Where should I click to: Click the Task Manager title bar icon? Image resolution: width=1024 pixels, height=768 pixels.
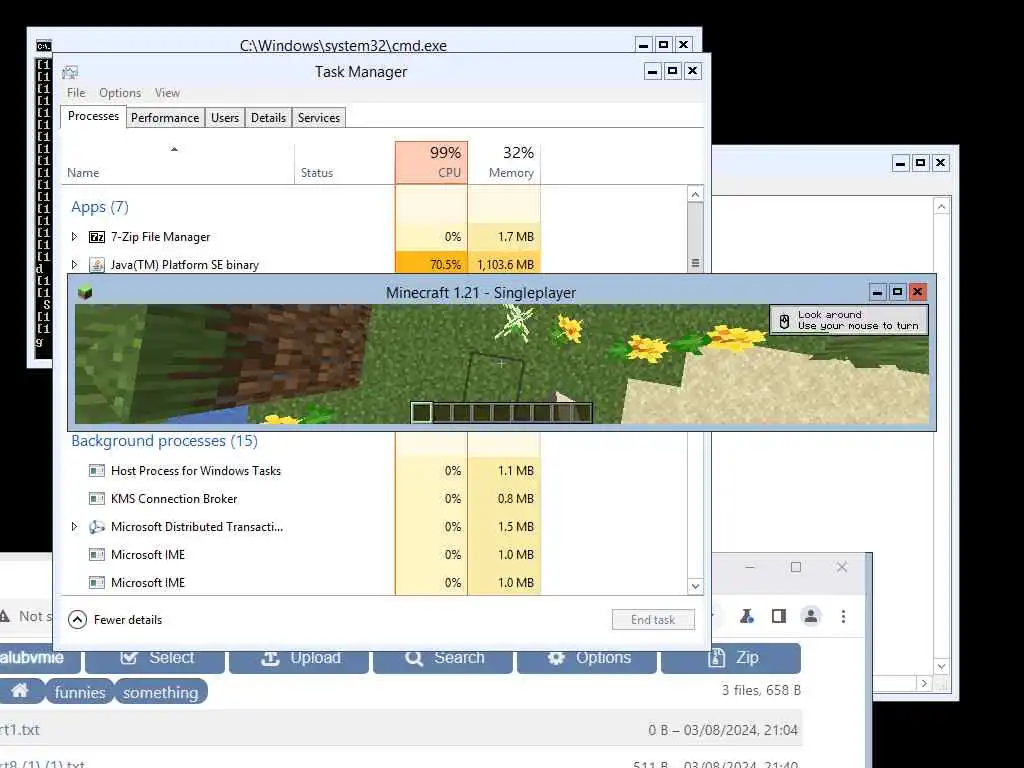click(71, 72)
